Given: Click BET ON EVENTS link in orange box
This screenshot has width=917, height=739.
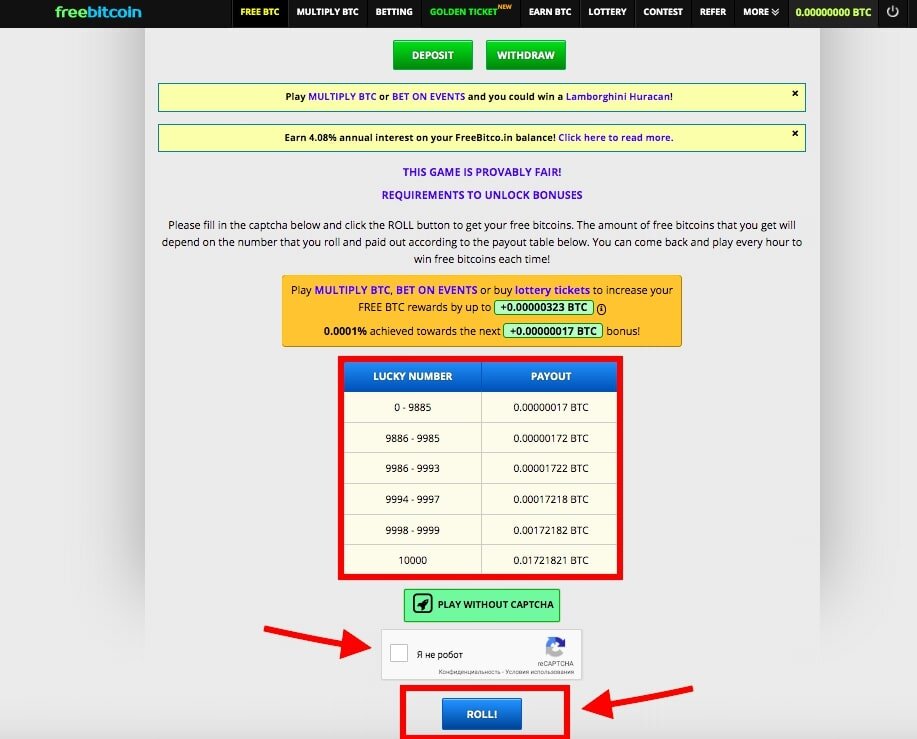Looking at the screenshot, I should (x=437, y=290).
